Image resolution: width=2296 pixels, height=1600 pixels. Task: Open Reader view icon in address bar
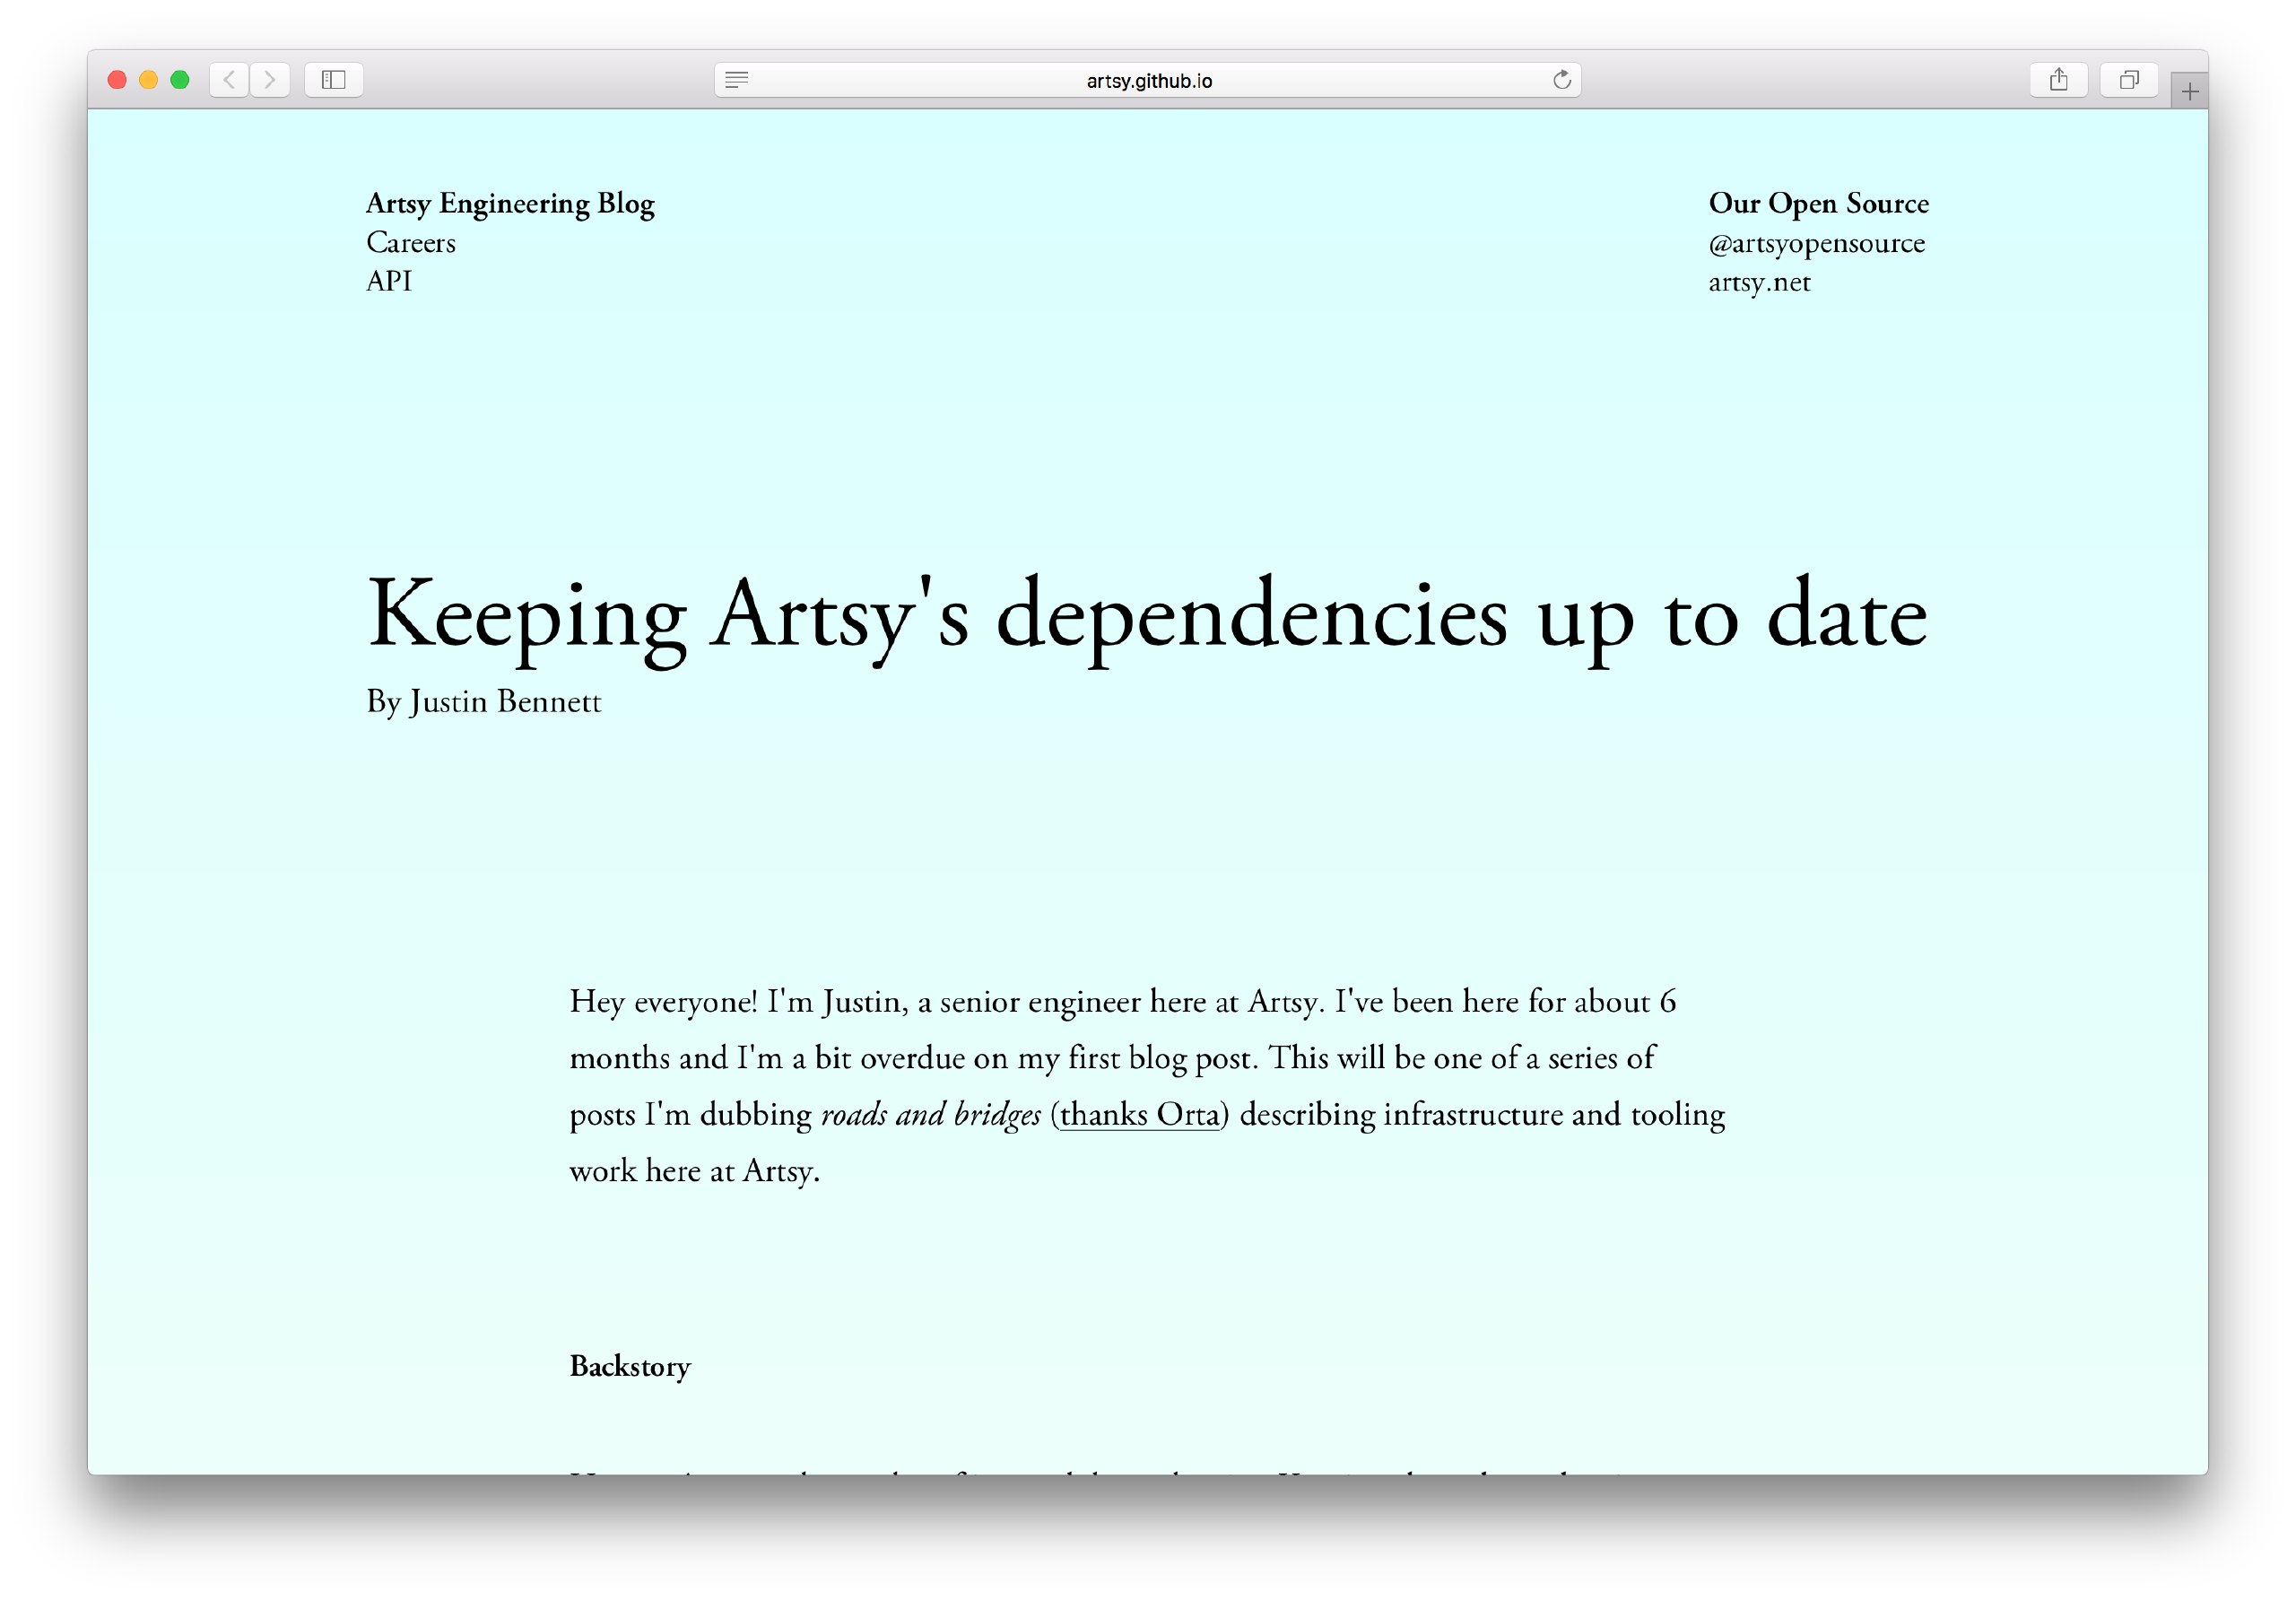[x=737, y=80]
